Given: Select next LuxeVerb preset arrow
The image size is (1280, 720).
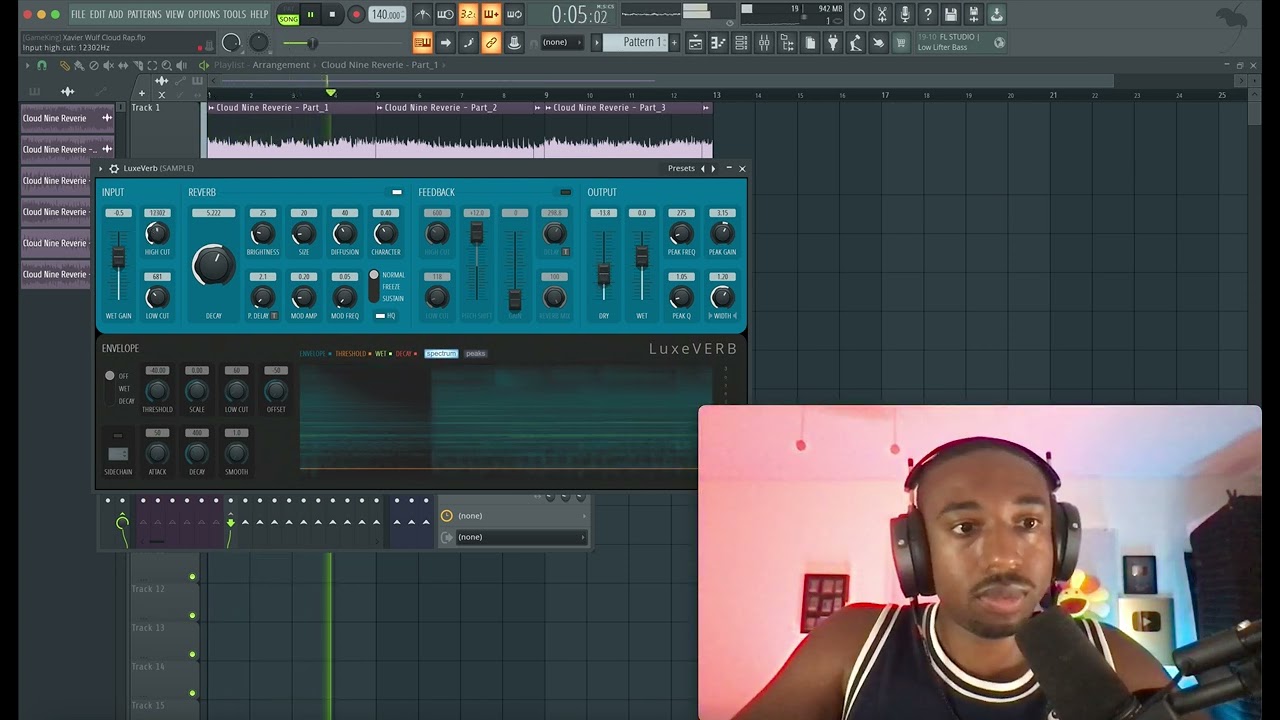Looking at the screenshot, I should click(712, 168).
